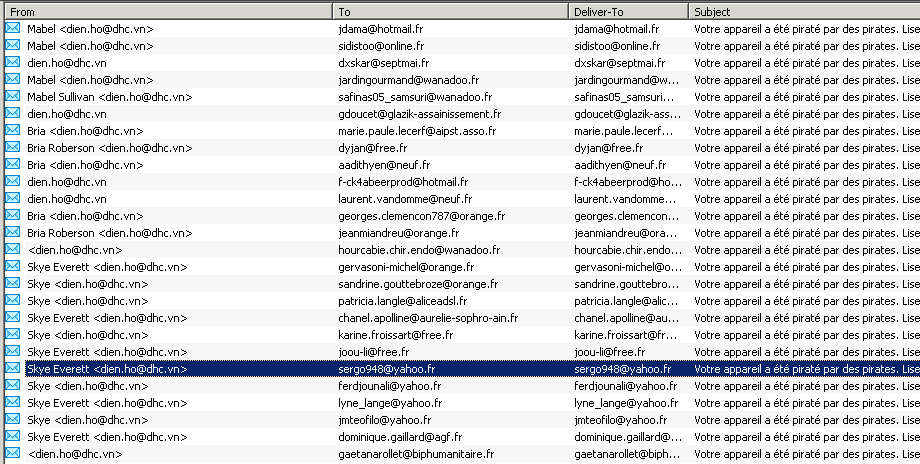The height and width of the screenshot is (464, 920).
Task: Select To cell jeanmiandreu@orange.fr
Action: click(x=398, y=233)
